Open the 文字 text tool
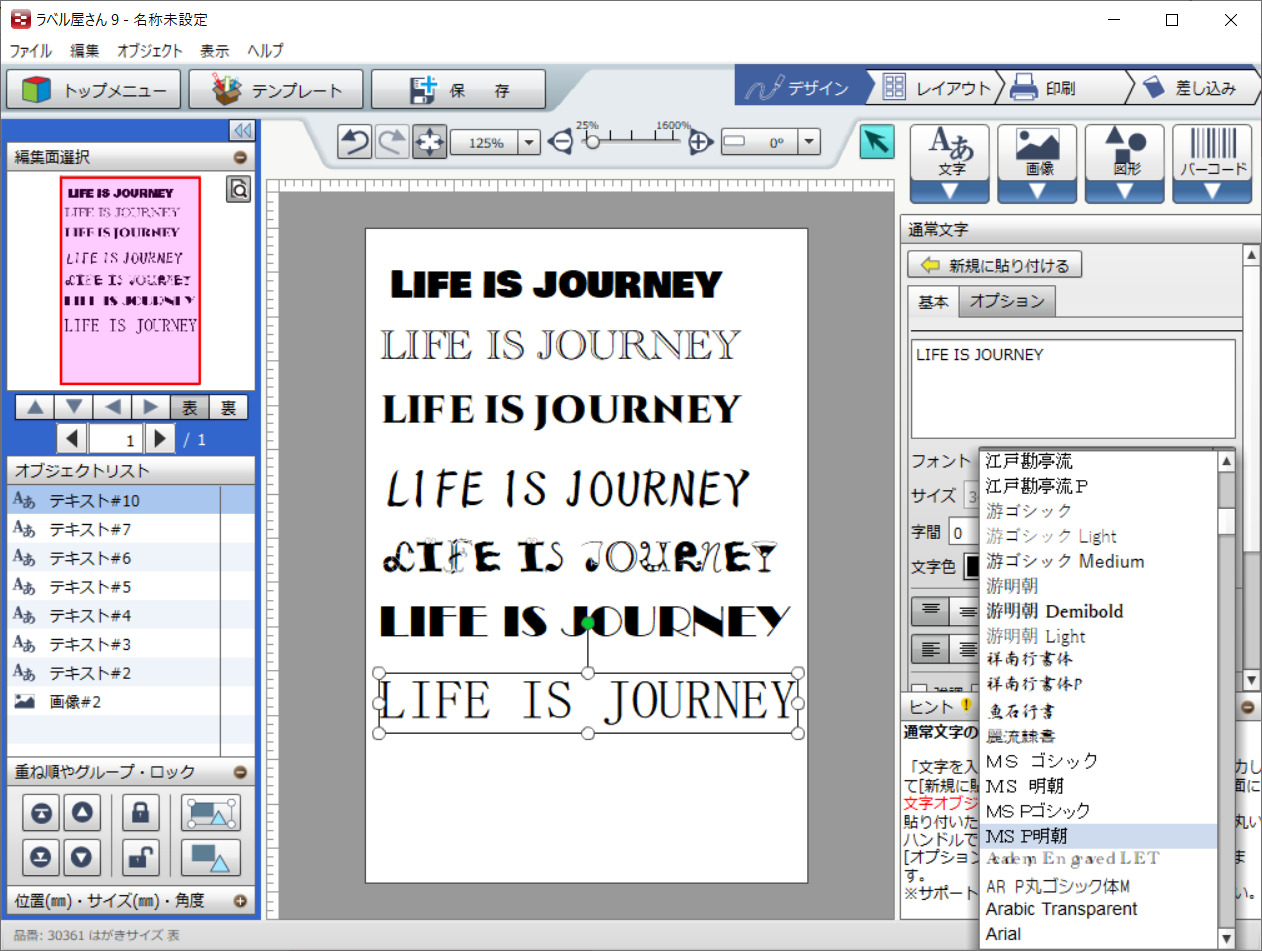 pyautogui.click(x=949, y=165)
